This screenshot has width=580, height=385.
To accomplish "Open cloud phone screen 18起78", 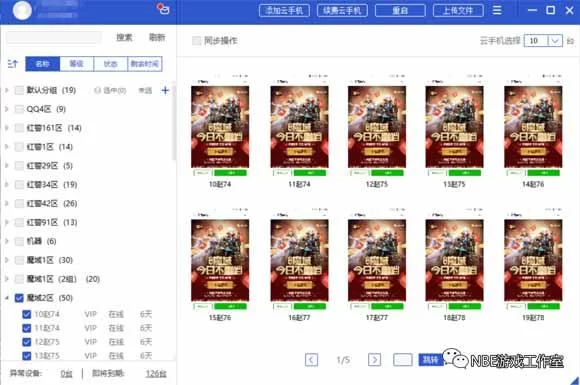I will point(454,260).
